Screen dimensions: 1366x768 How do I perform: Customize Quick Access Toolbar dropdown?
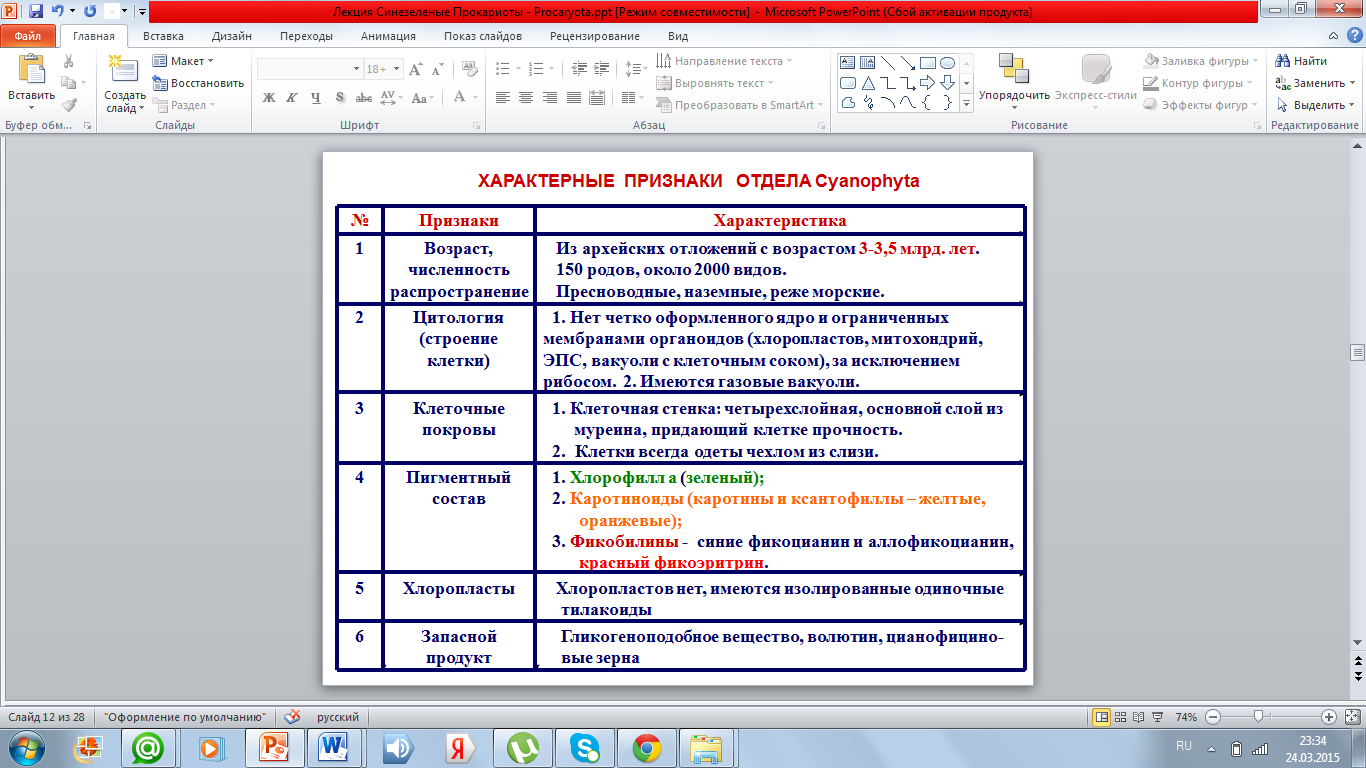(x=142, y=12)
